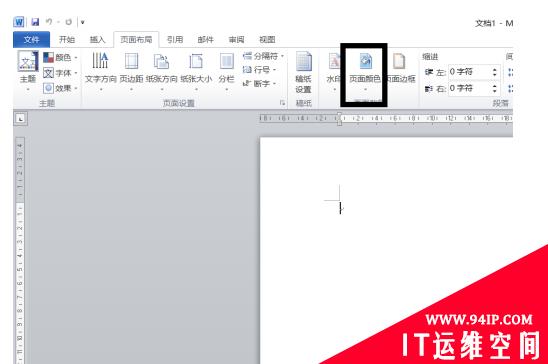This screenshot has width=548, height=364.
Task: Switch to the 开始 Home tab
Action: coord(67,39)
